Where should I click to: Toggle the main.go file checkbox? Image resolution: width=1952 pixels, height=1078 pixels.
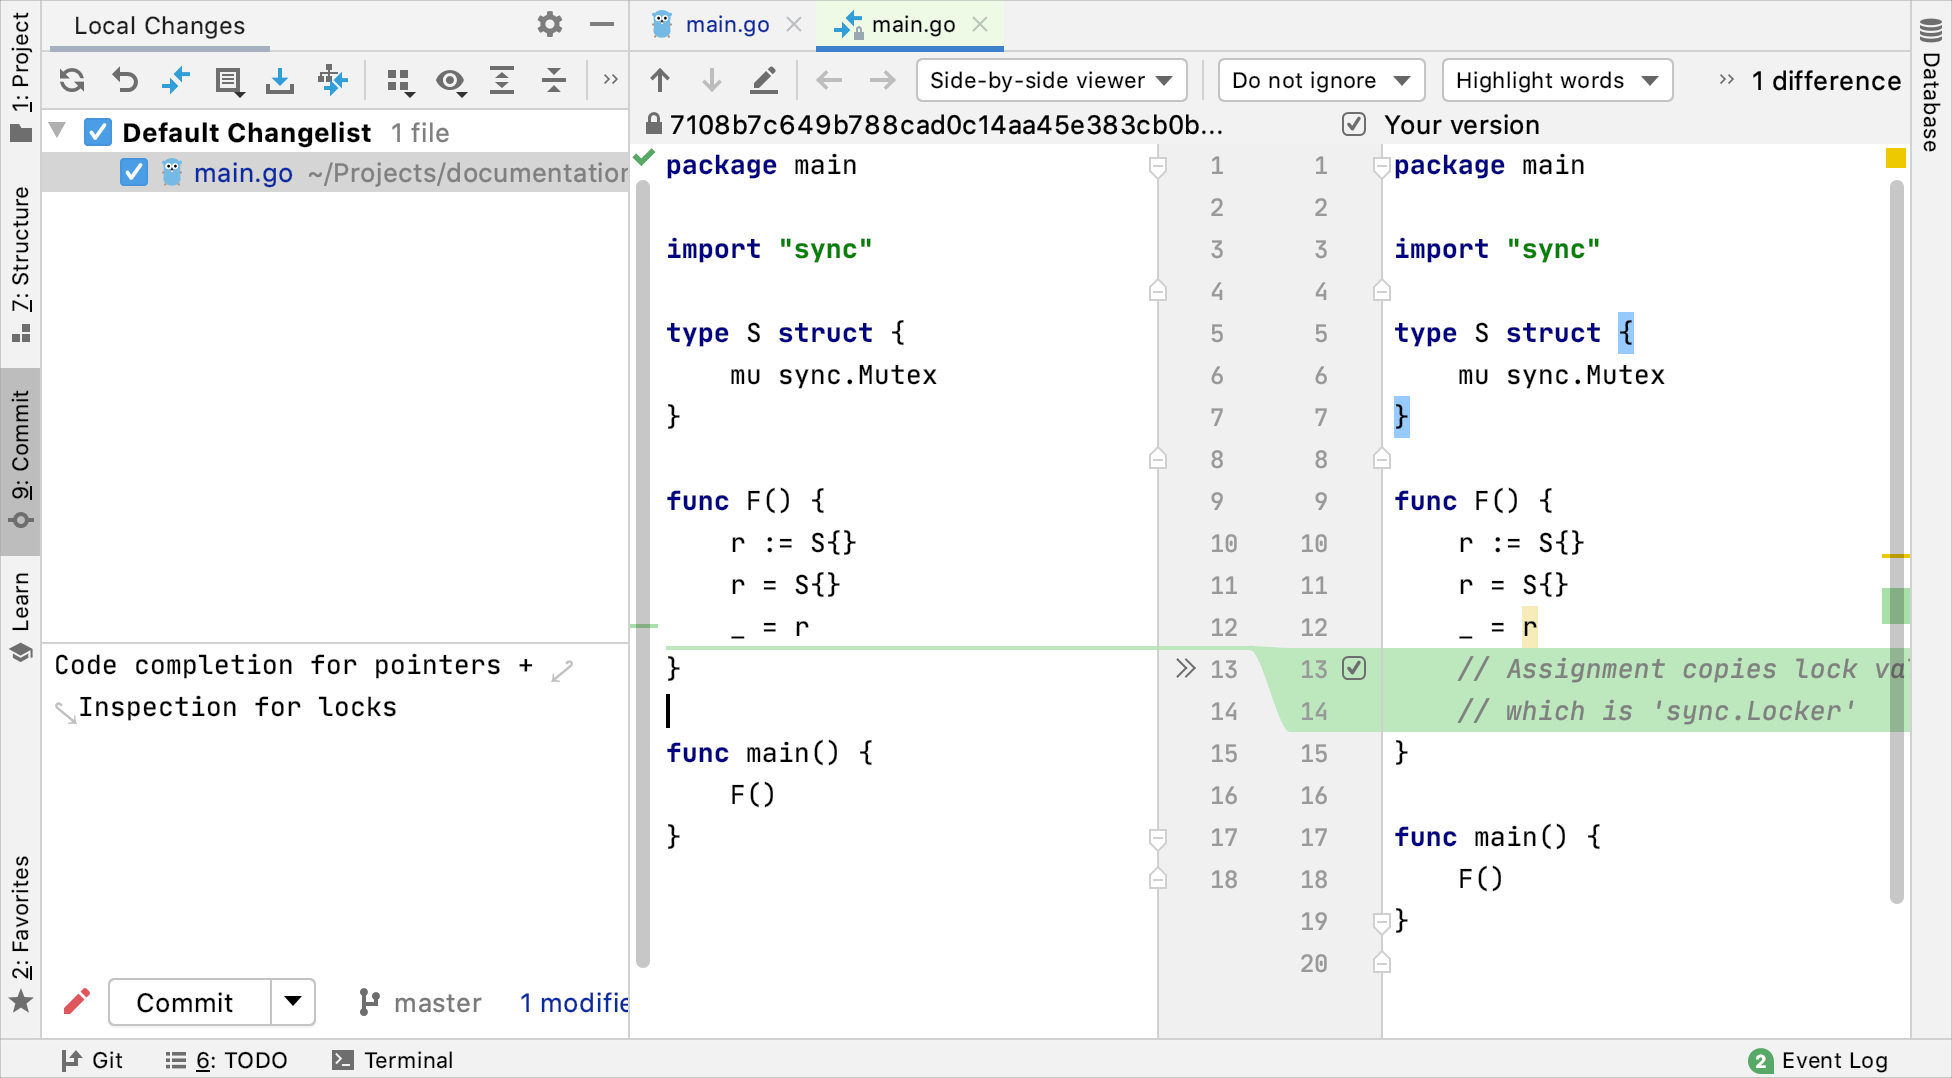tap(134, 172)
